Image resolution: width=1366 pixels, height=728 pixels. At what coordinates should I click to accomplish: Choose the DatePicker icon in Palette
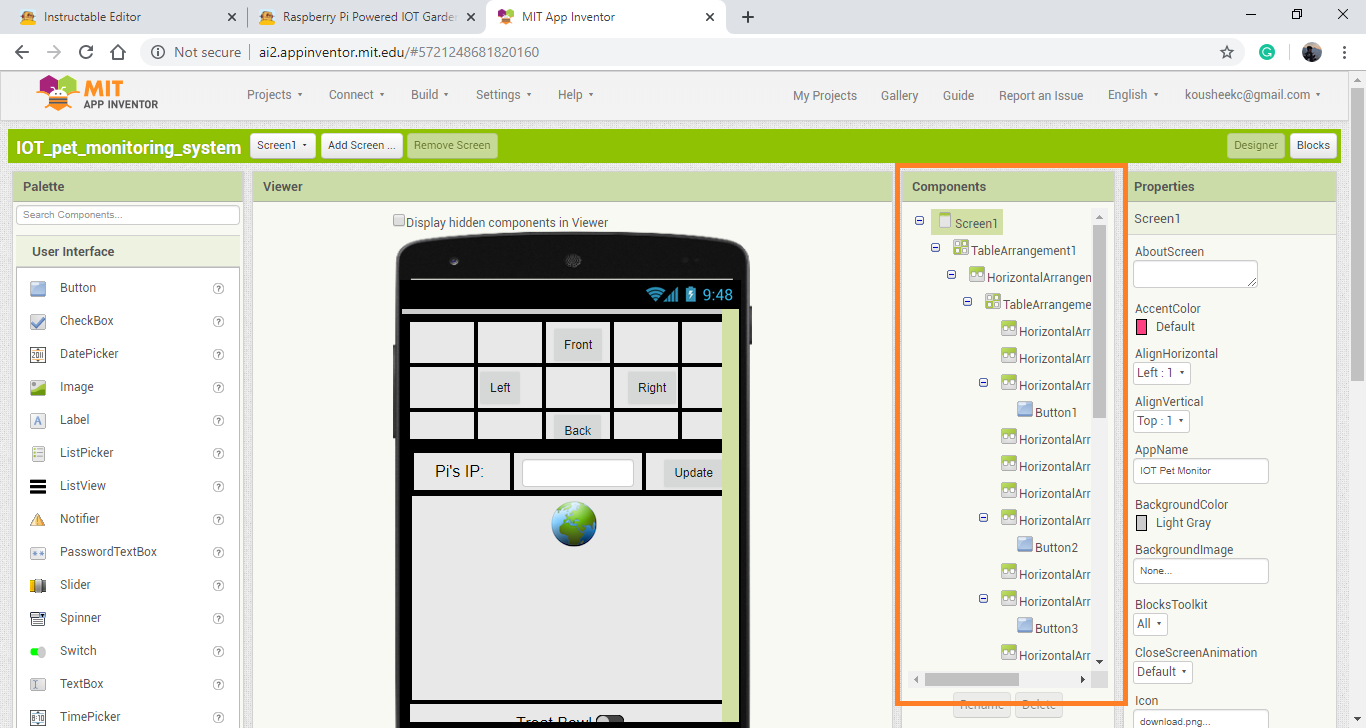click(x=38, y=354)
